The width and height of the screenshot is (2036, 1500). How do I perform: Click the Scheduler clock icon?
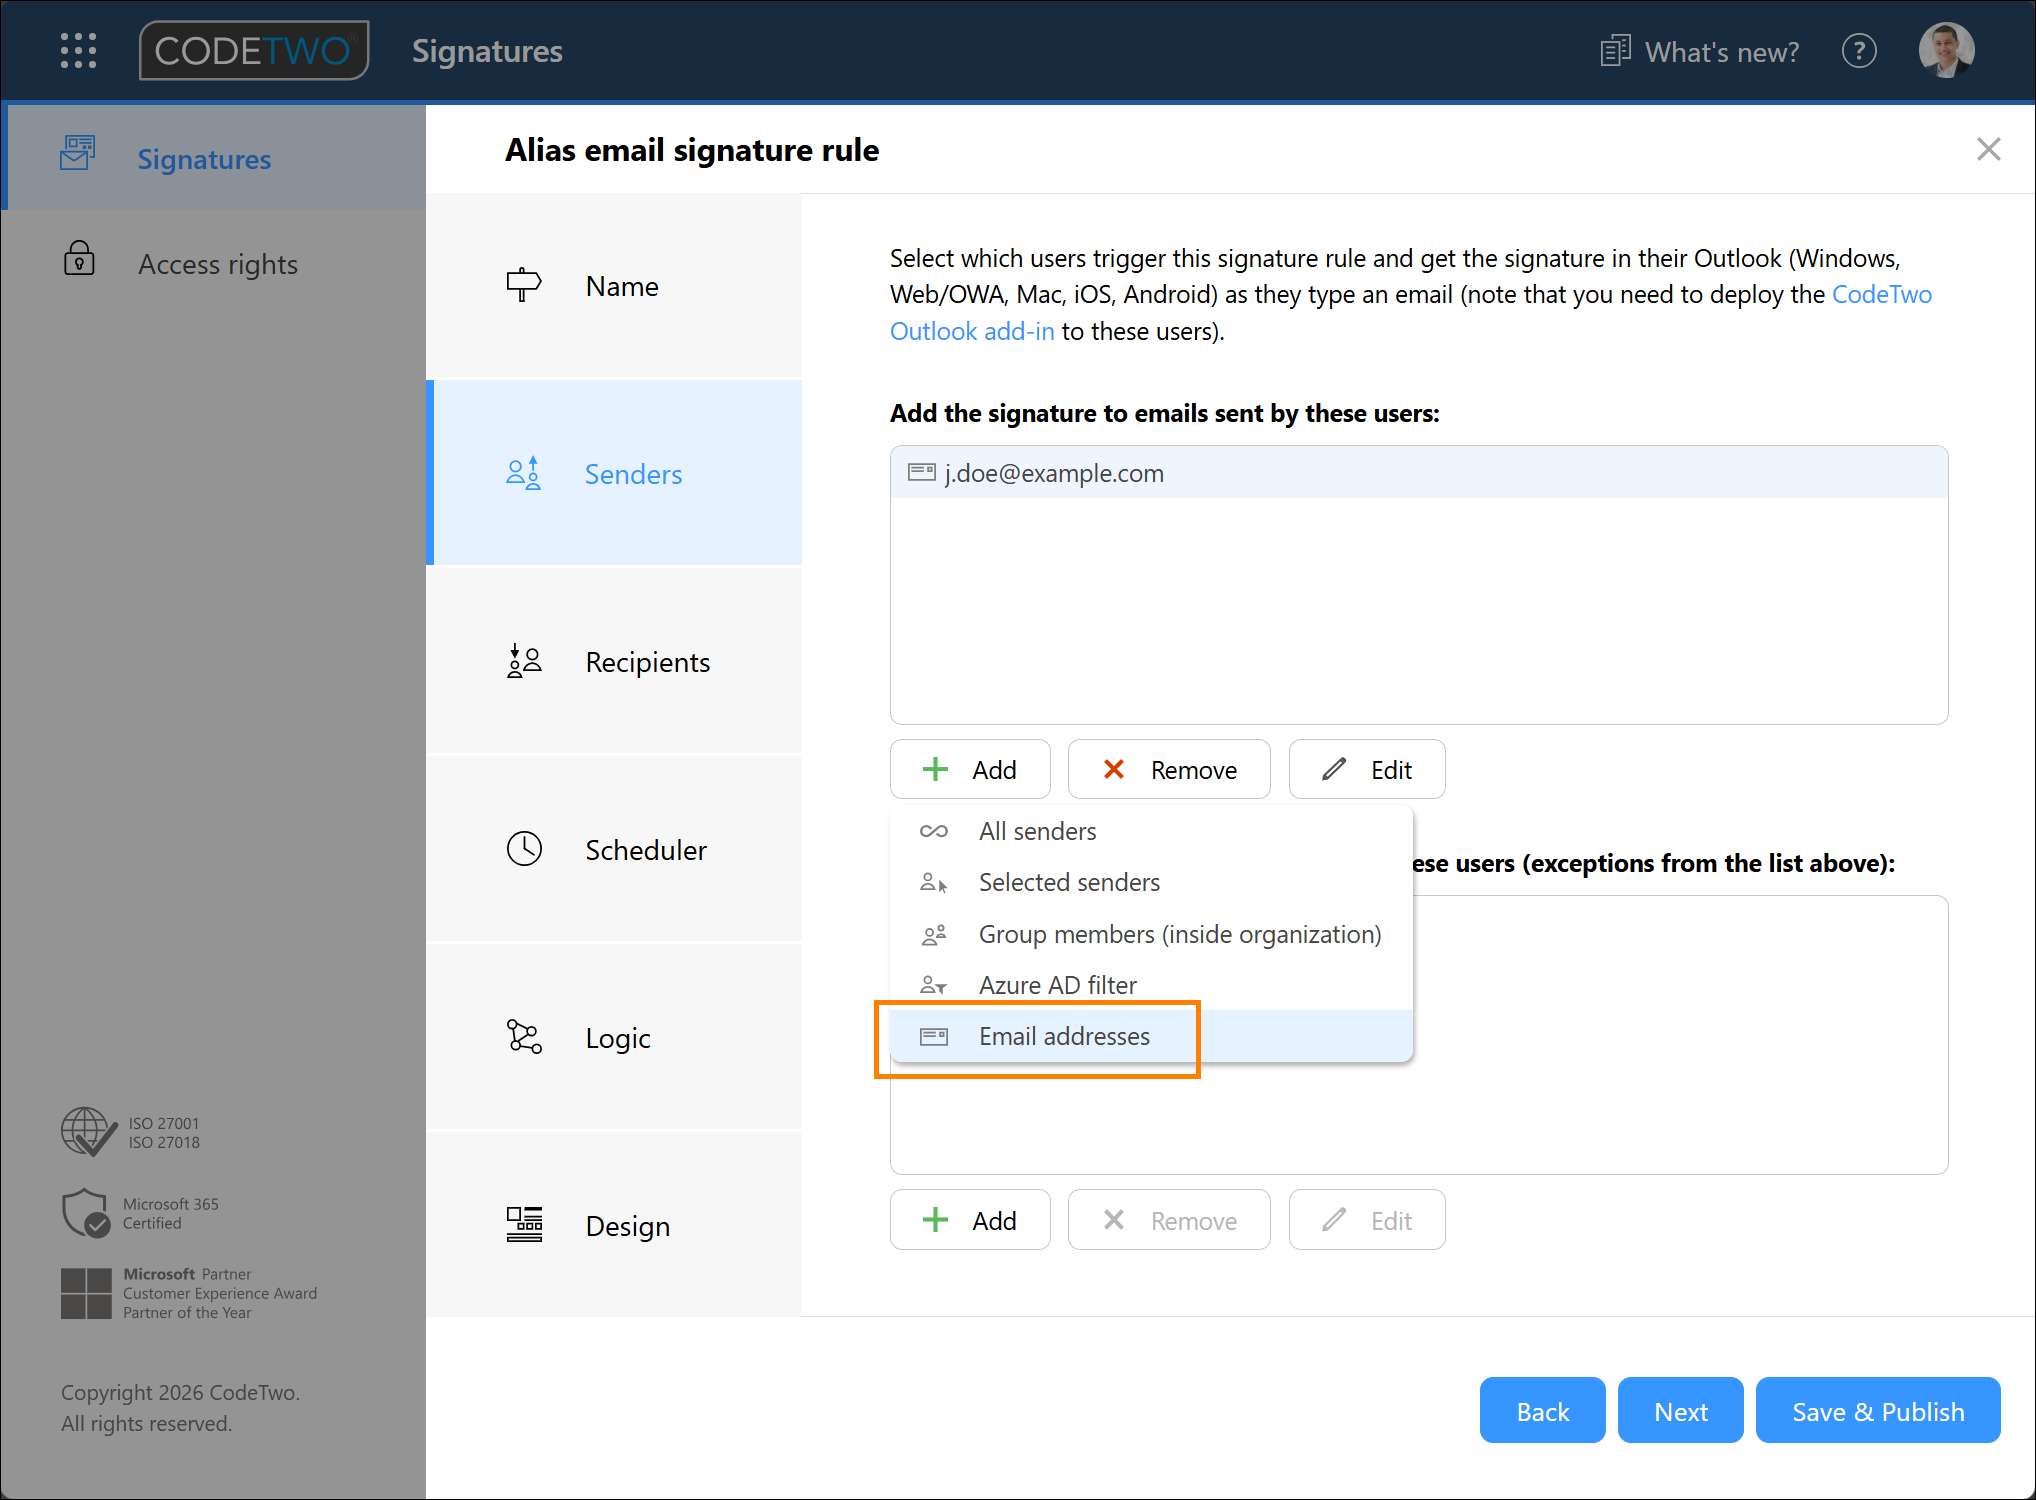pos(524,849)
